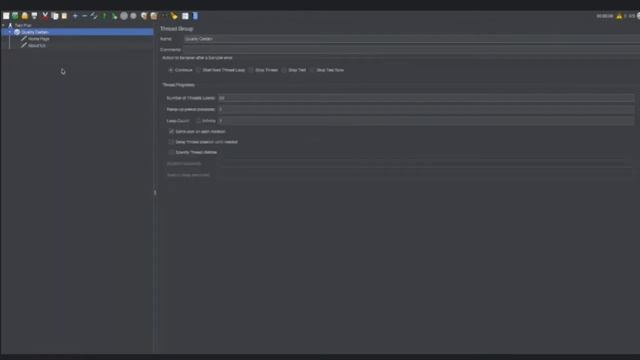Open Help using the blue toolbar icon
This screenshot has width=640, height=360.
click(x=195, y=16)
